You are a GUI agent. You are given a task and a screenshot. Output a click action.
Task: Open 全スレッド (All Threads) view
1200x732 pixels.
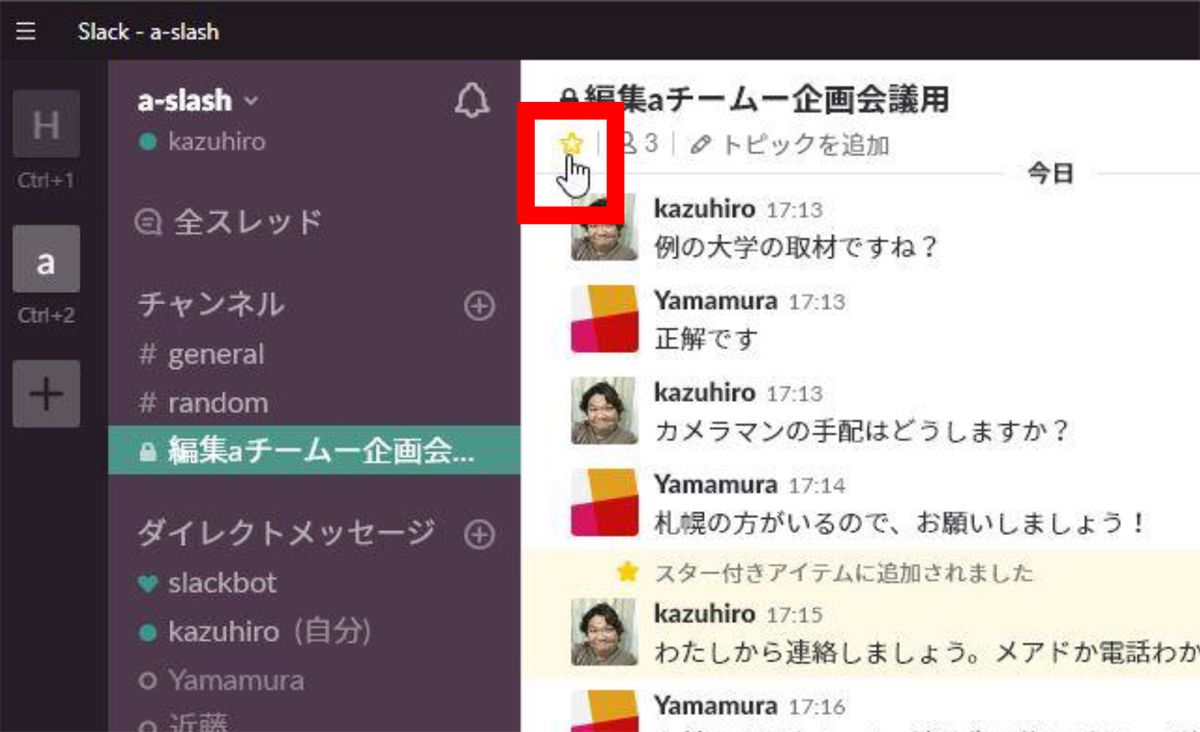(x=230, y=222)
